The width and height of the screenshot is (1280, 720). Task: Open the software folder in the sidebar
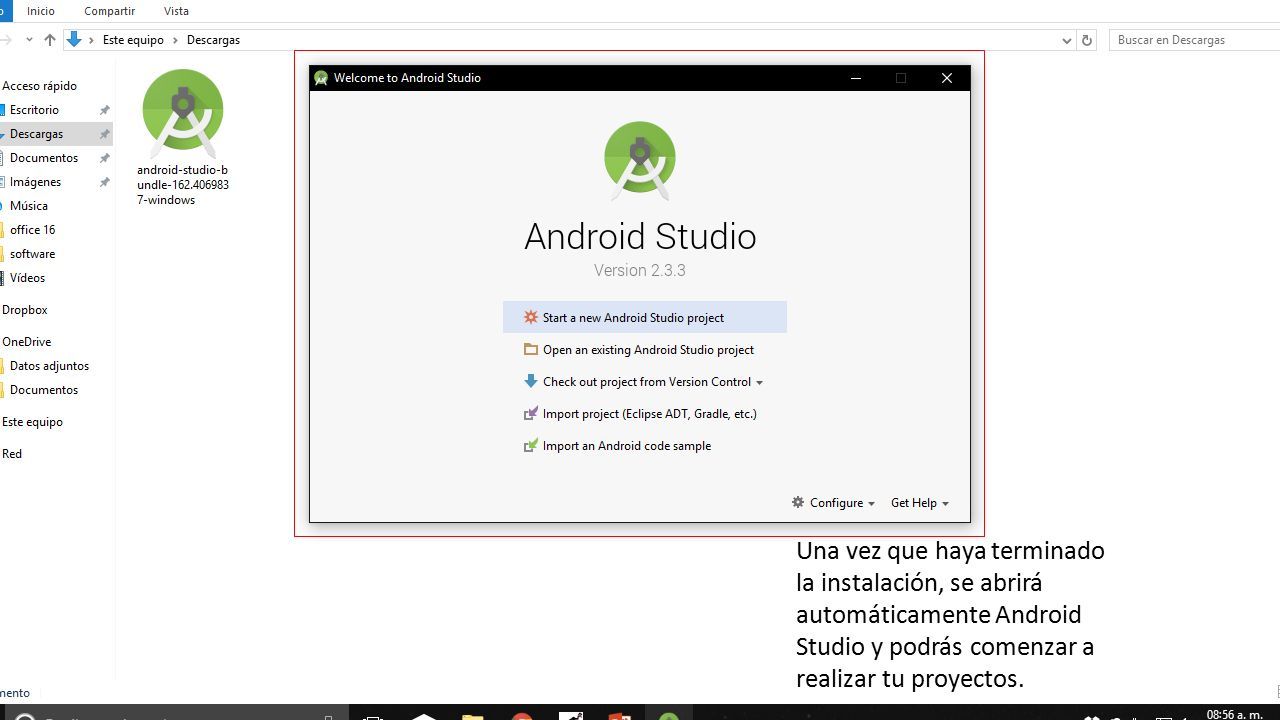33,254
